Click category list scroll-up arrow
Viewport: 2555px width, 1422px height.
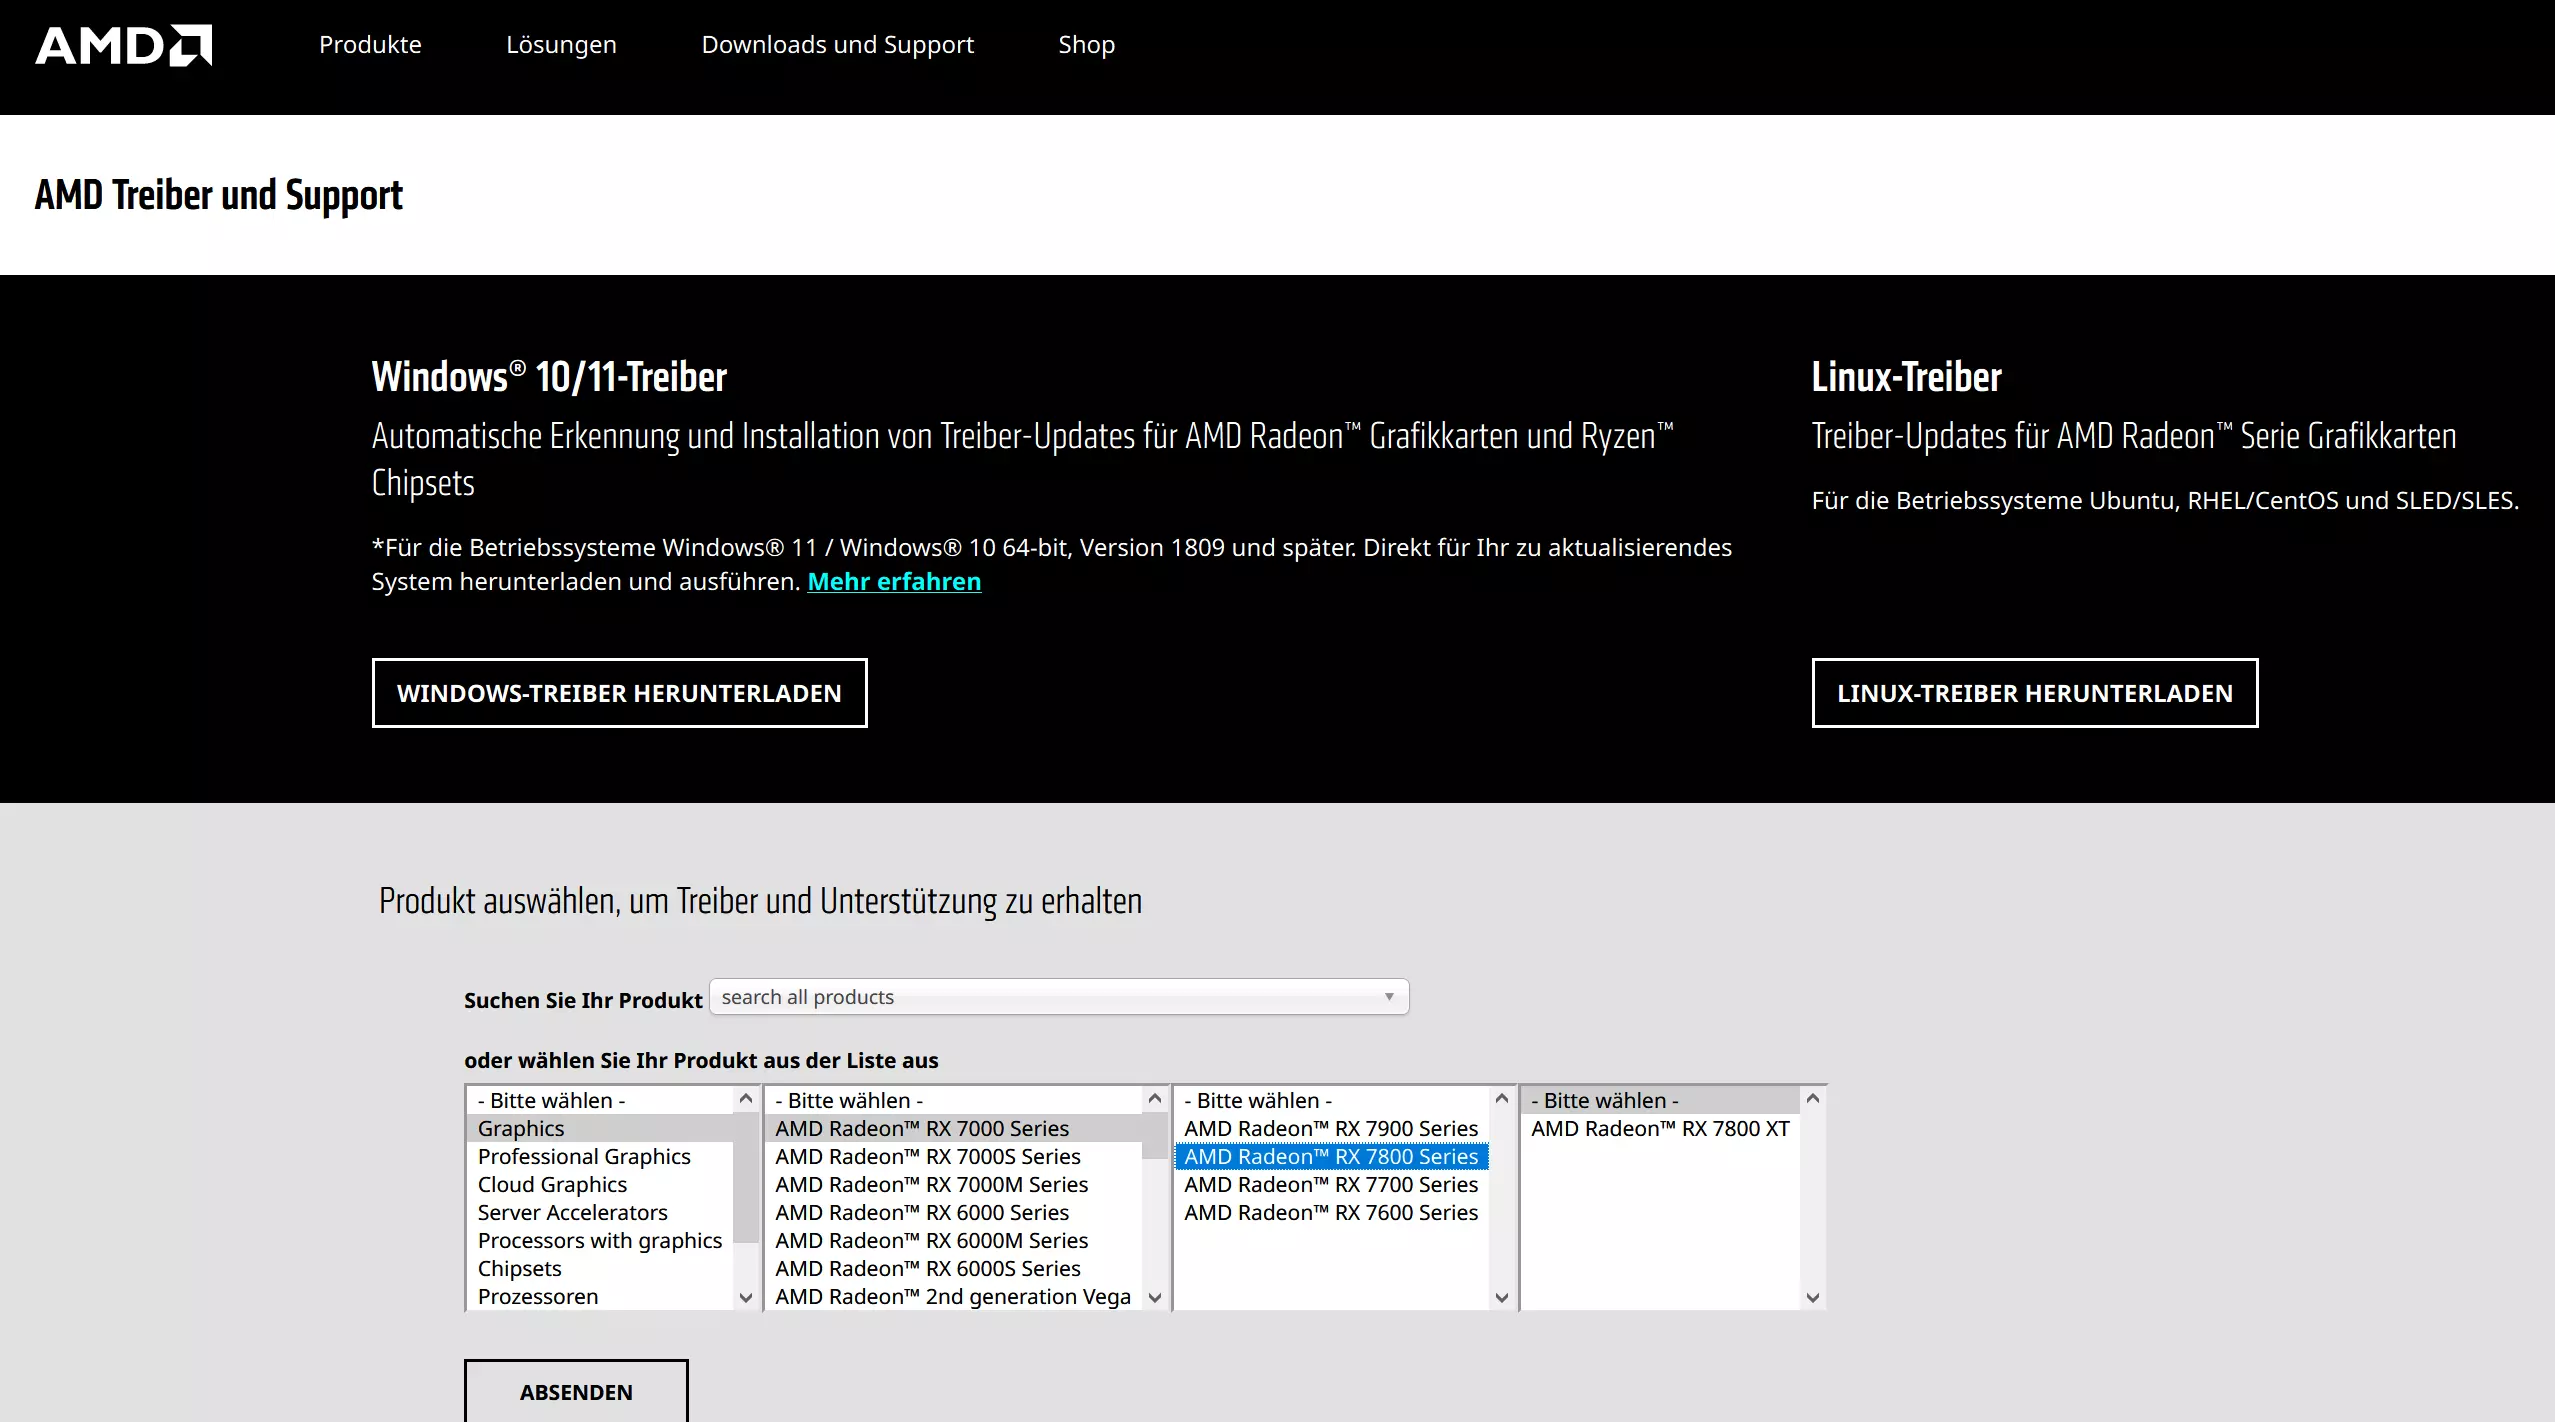pos(746,1098)
